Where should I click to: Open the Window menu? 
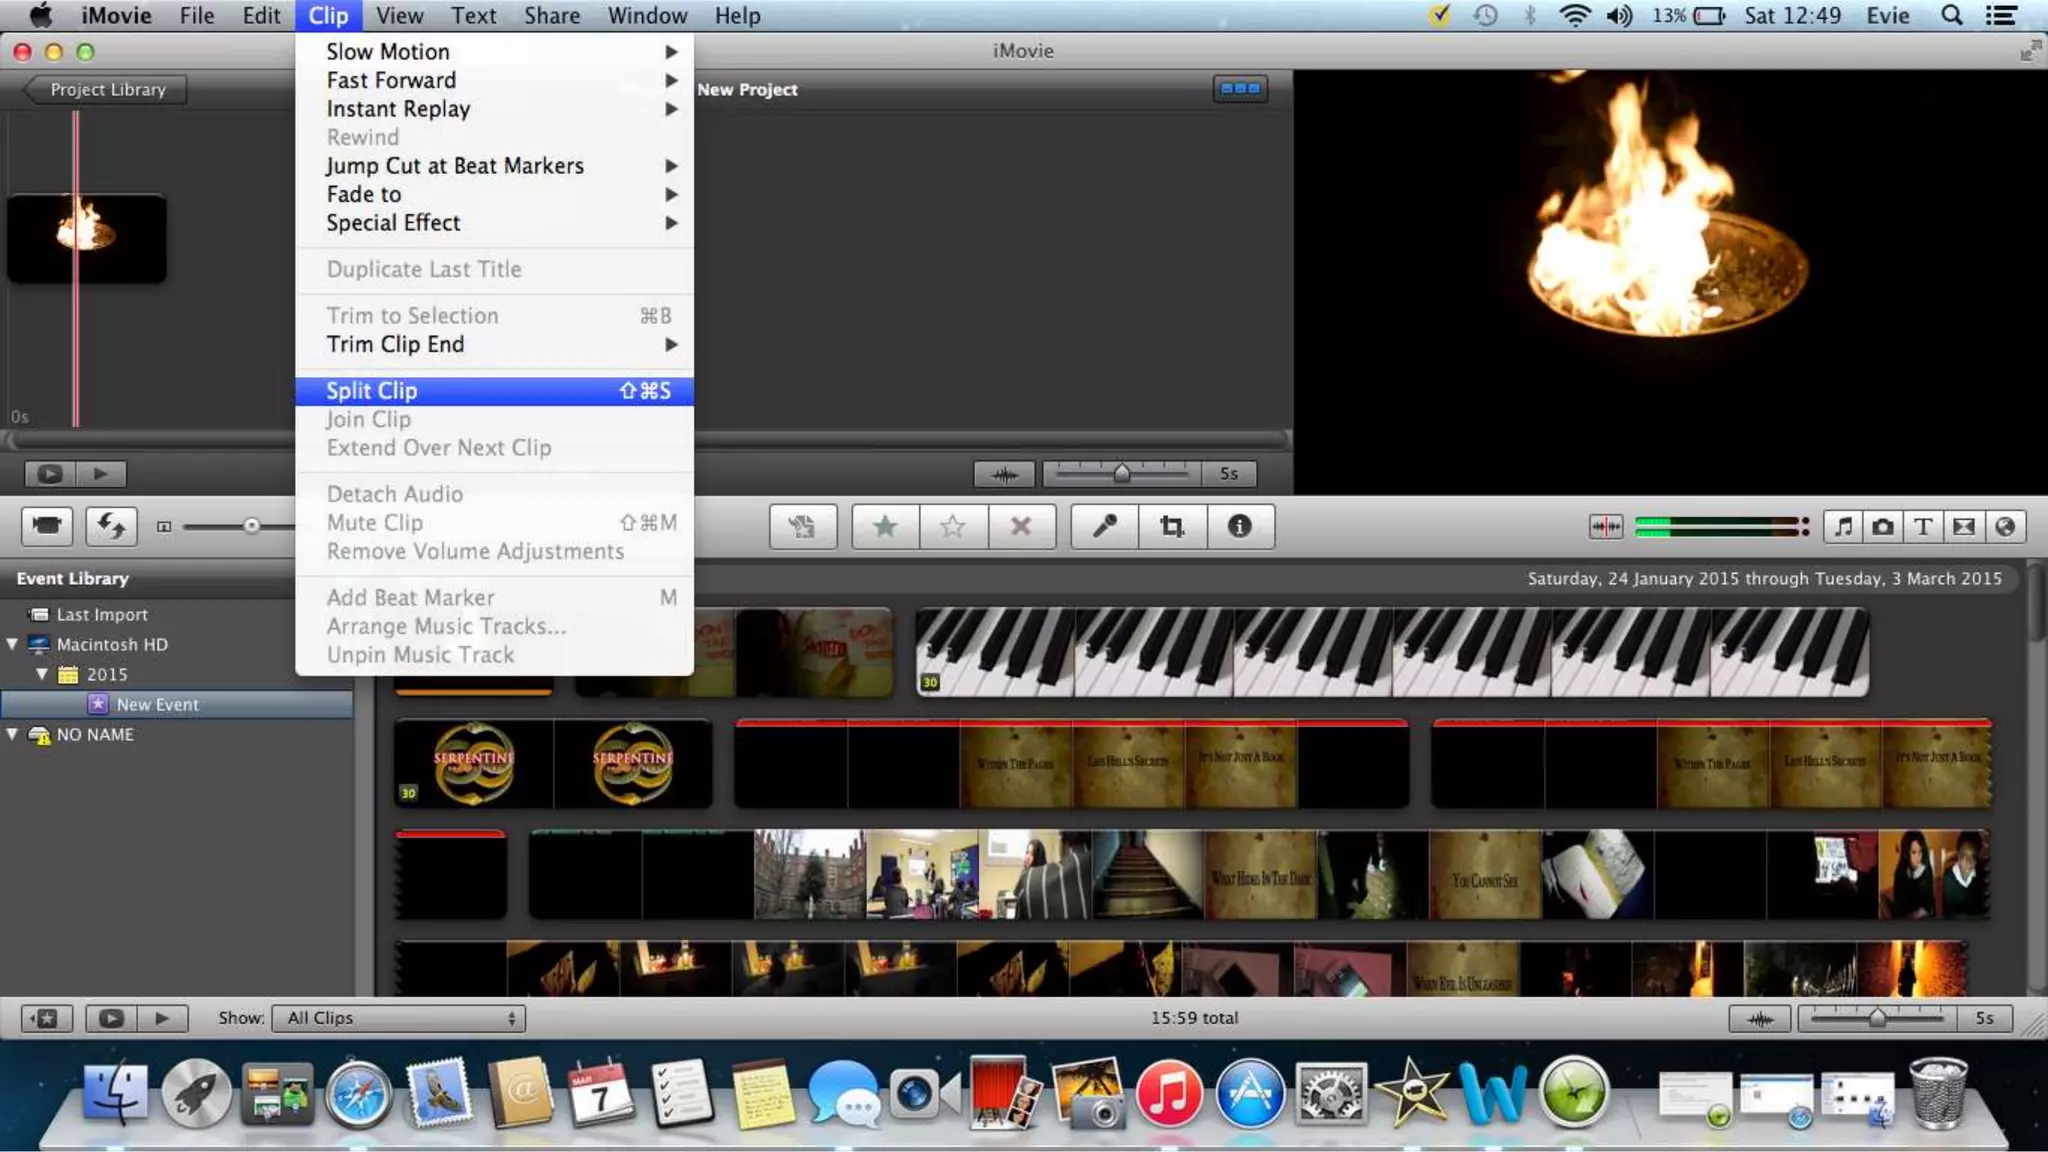pyautogui.click(x=647, y=16)
